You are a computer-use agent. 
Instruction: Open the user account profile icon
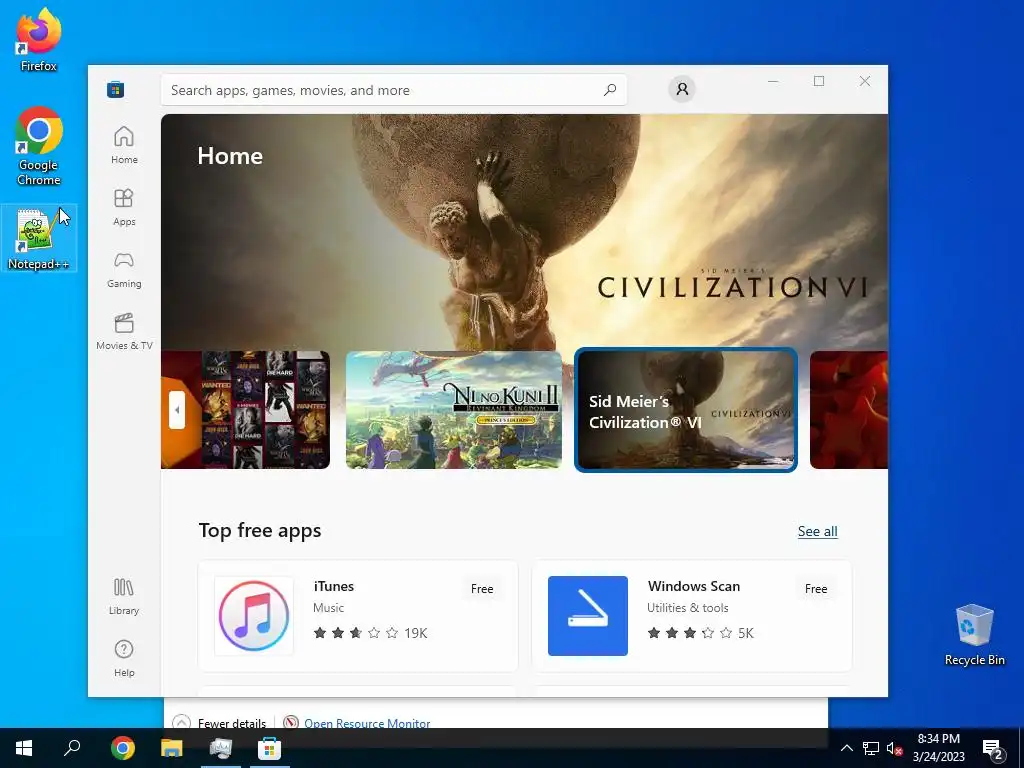[682, 89]
